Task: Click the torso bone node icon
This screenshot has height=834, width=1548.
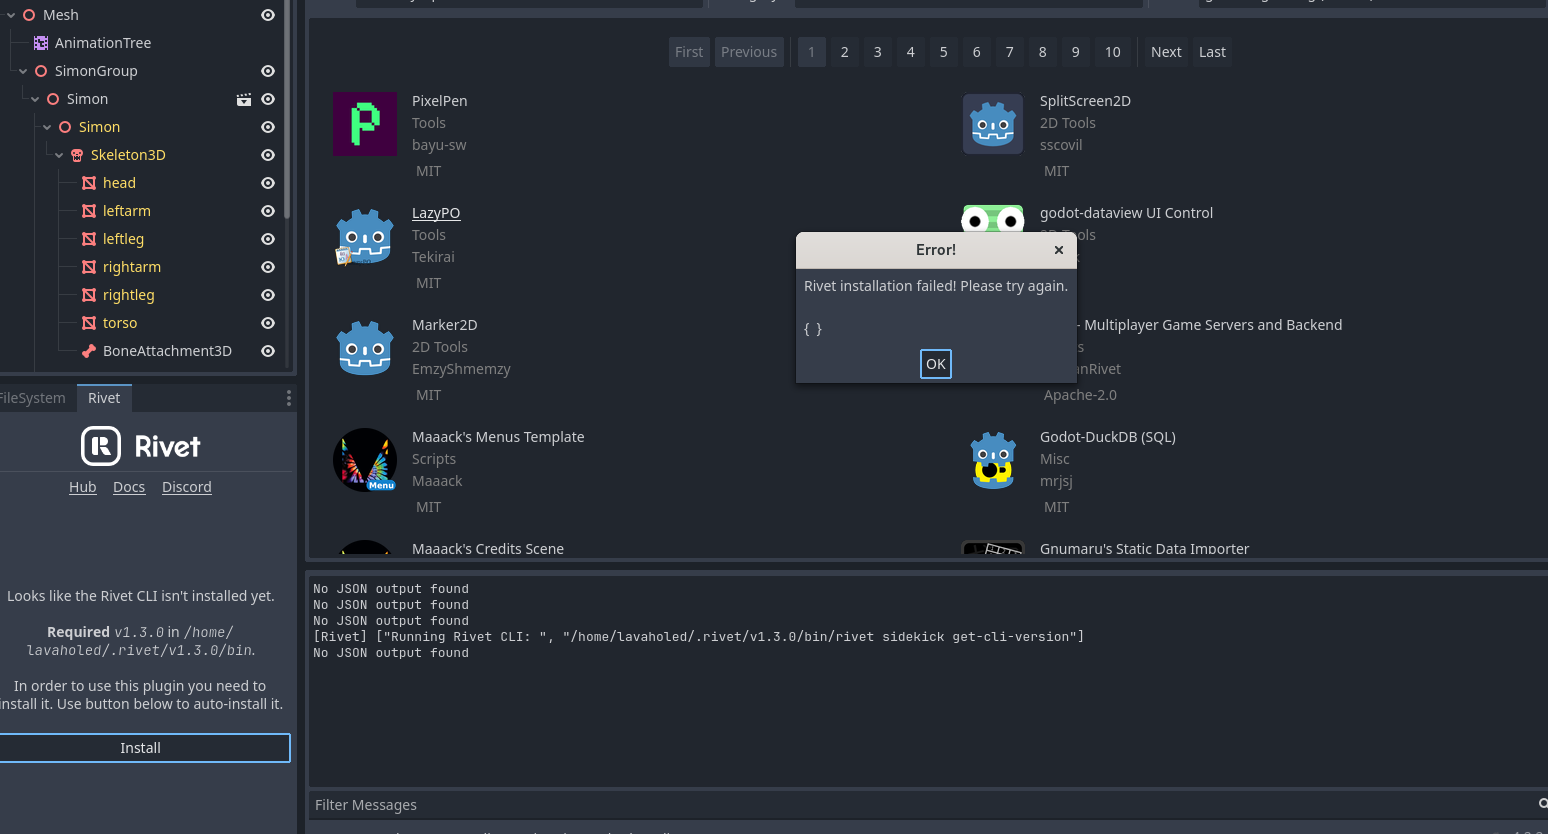Action: click(89, 323)
